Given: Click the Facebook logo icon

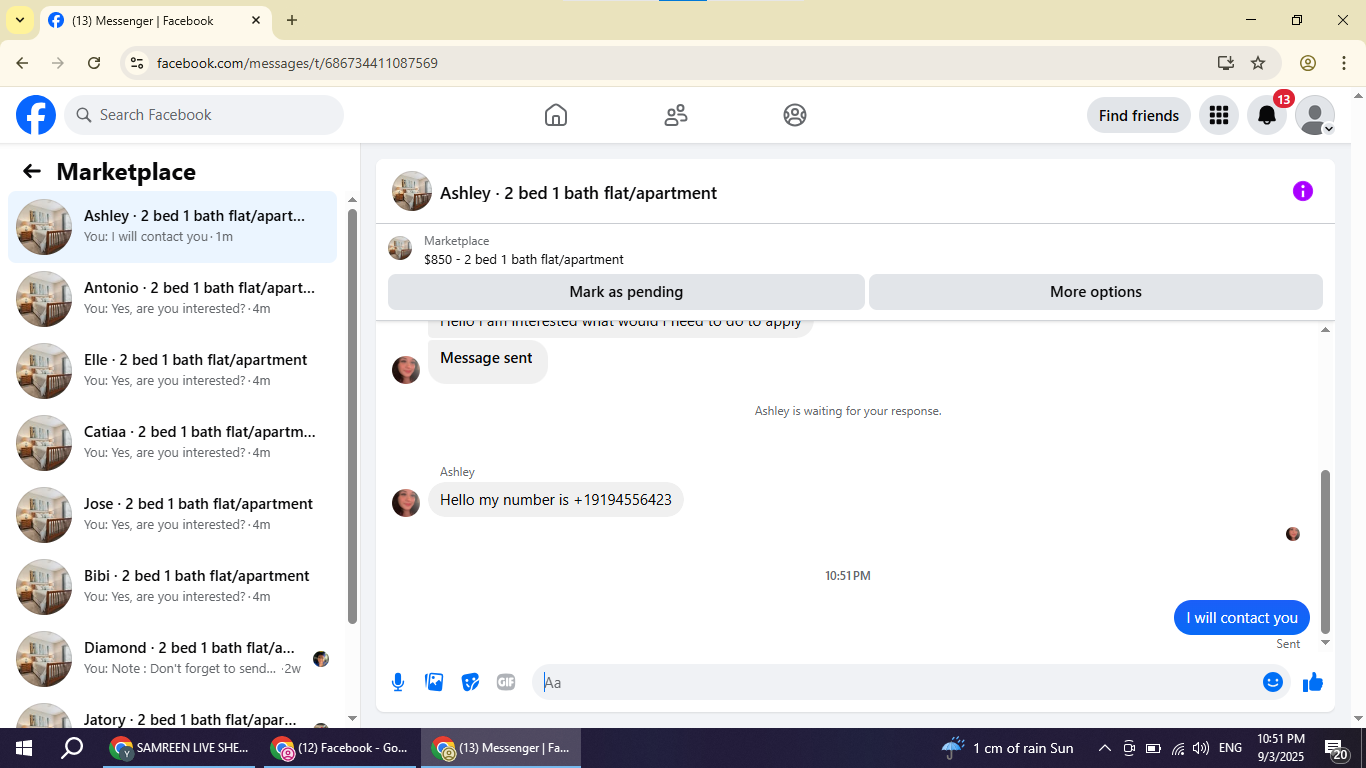Looking at the screenshot, I should pos(36,115).
